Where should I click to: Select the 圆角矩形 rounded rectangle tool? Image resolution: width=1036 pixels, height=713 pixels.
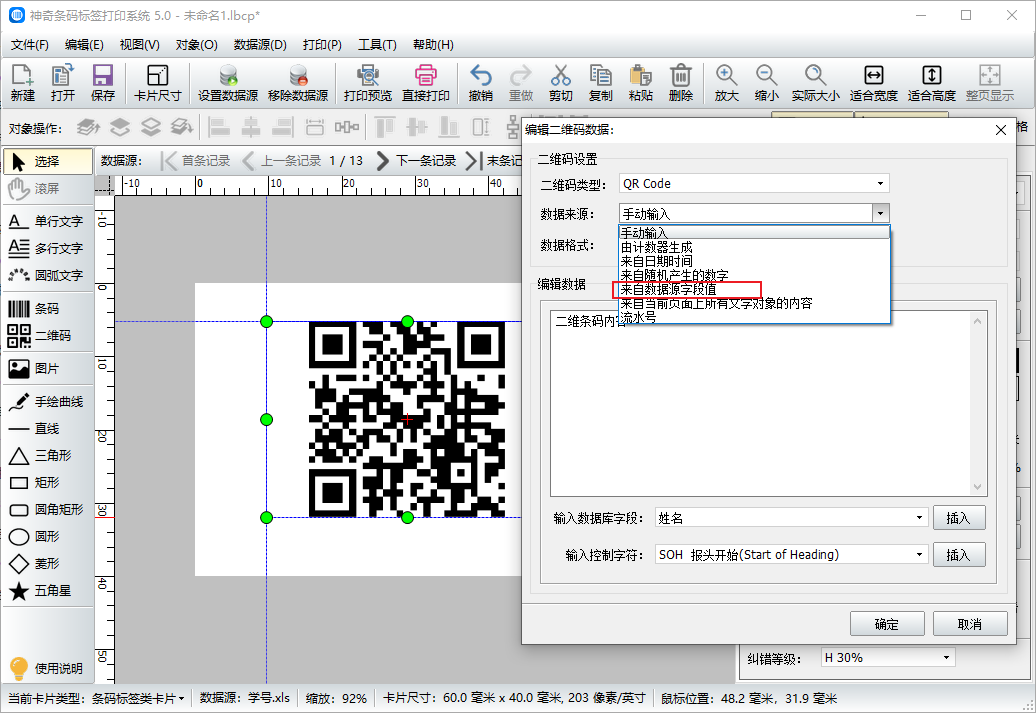coord(48,509)
